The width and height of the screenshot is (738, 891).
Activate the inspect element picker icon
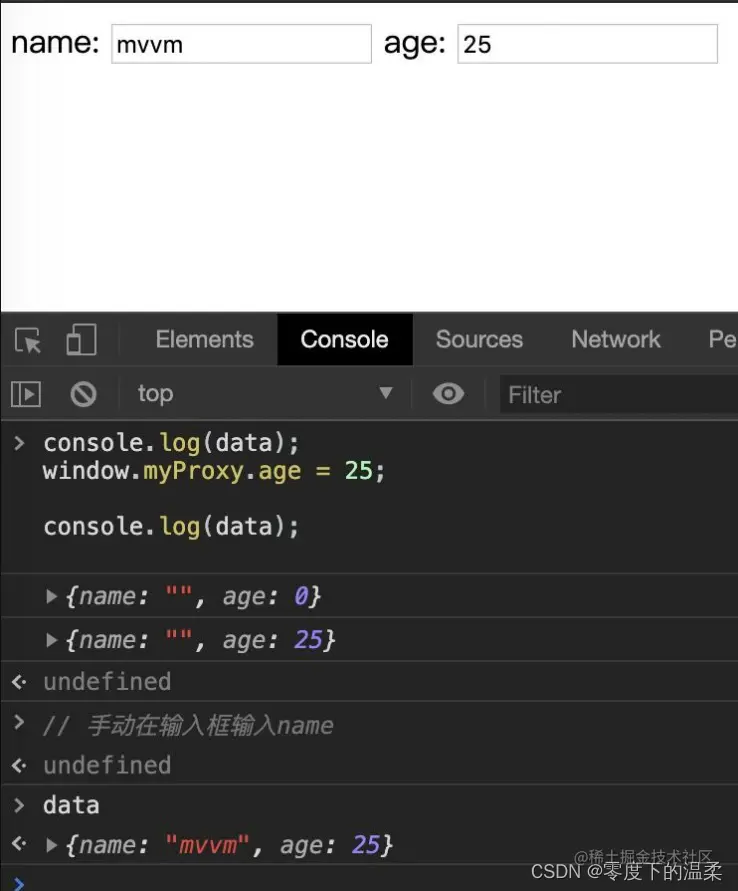(28, 340)
